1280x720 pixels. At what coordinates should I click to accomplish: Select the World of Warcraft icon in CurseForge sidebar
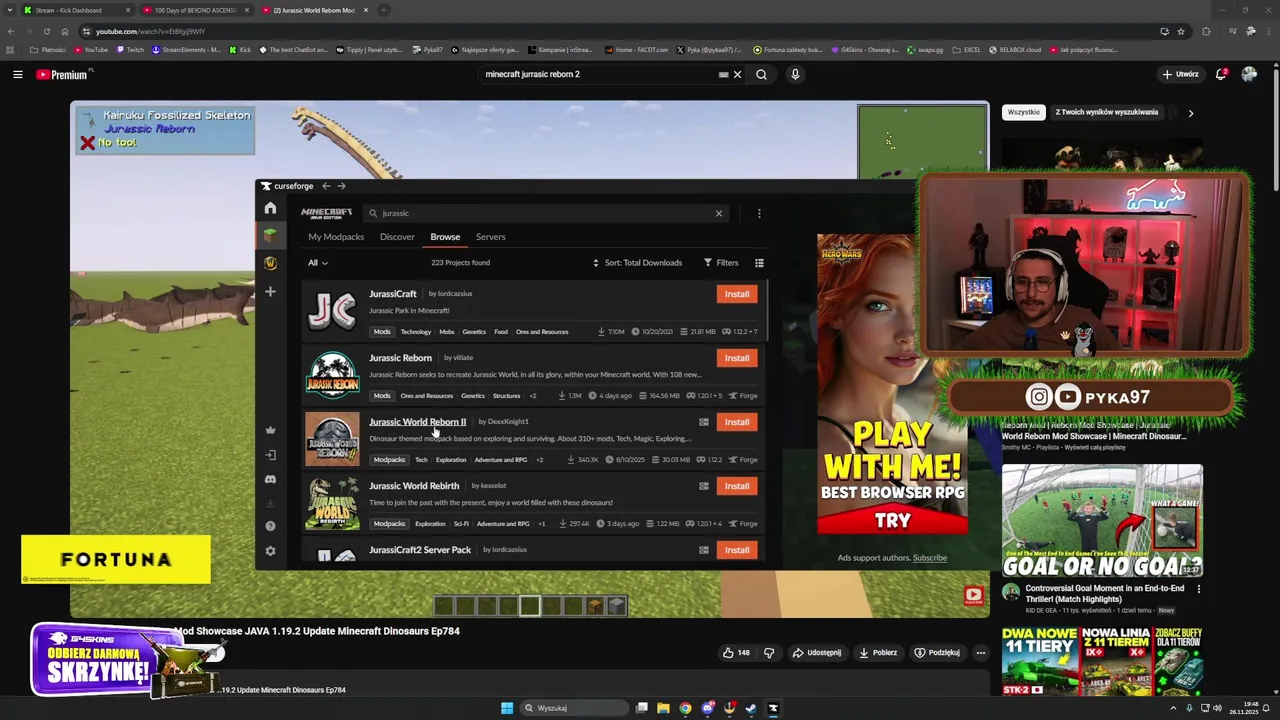pyautogui.click(x=270, y=263)
